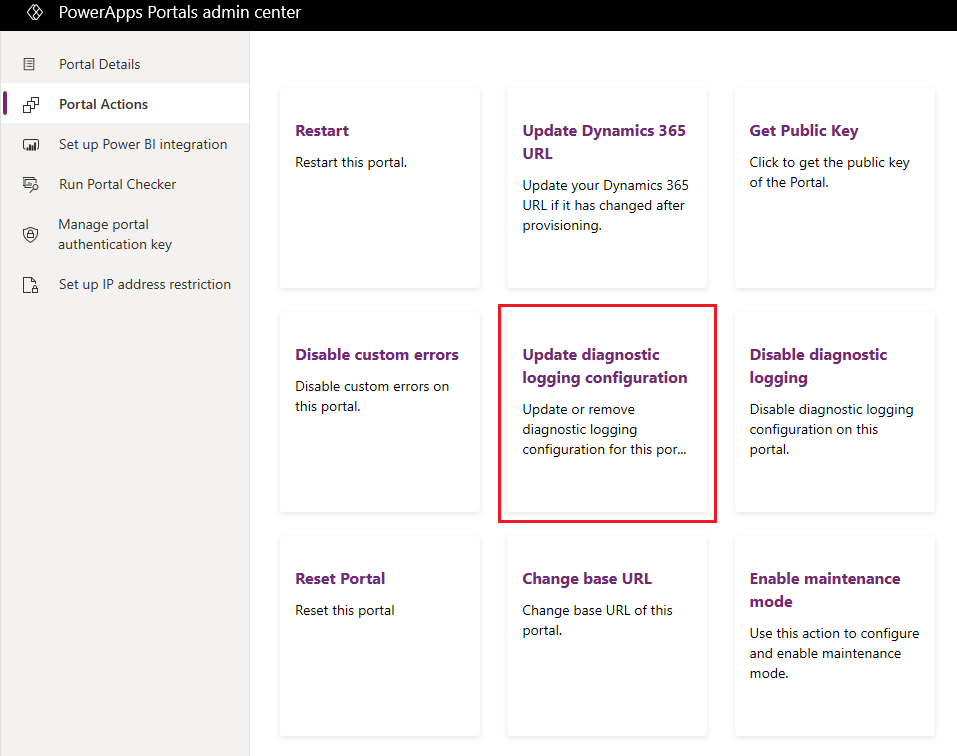Screen dimensions: 957x756
Task: Click the Portal Details list icon
Action: pos(29,64)
